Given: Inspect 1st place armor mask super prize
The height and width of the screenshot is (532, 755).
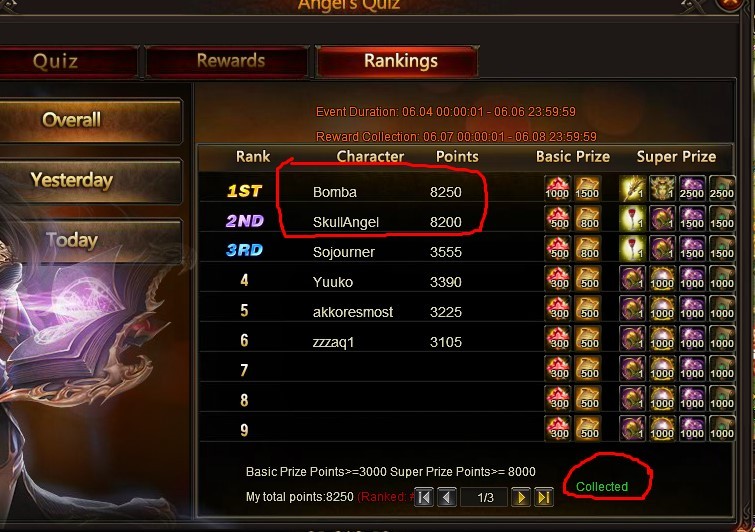Looking at the screenshot, I should click(662, 188).
